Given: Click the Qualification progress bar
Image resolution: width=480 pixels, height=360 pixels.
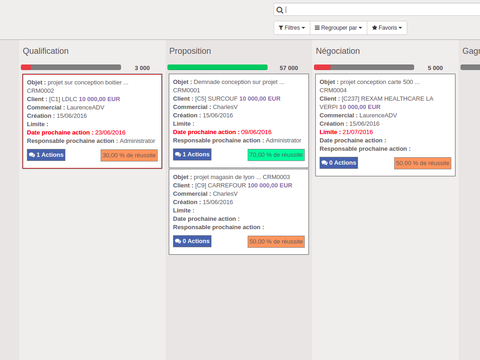Looking at the screenshot, I should click(71, 67).
